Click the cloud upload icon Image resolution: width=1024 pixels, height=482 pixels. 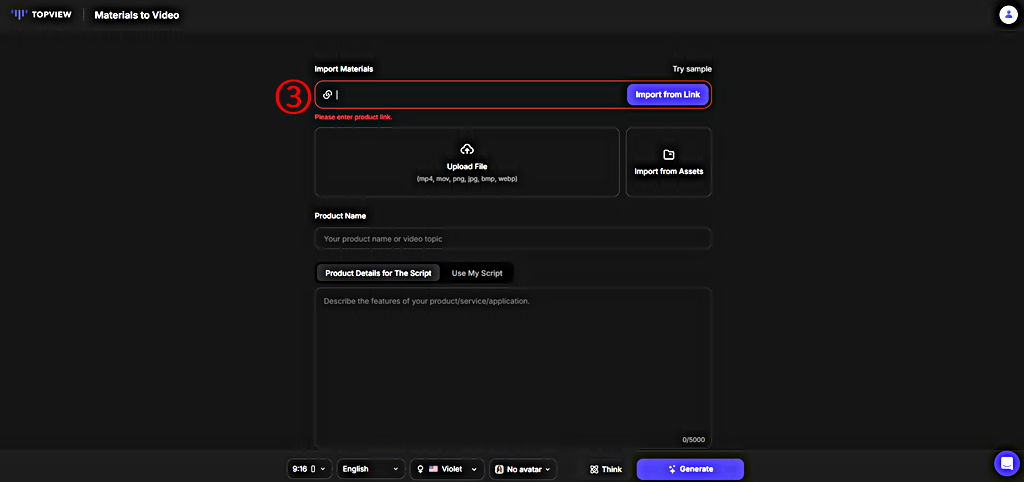pyautogui.click(x=467, y=149)
